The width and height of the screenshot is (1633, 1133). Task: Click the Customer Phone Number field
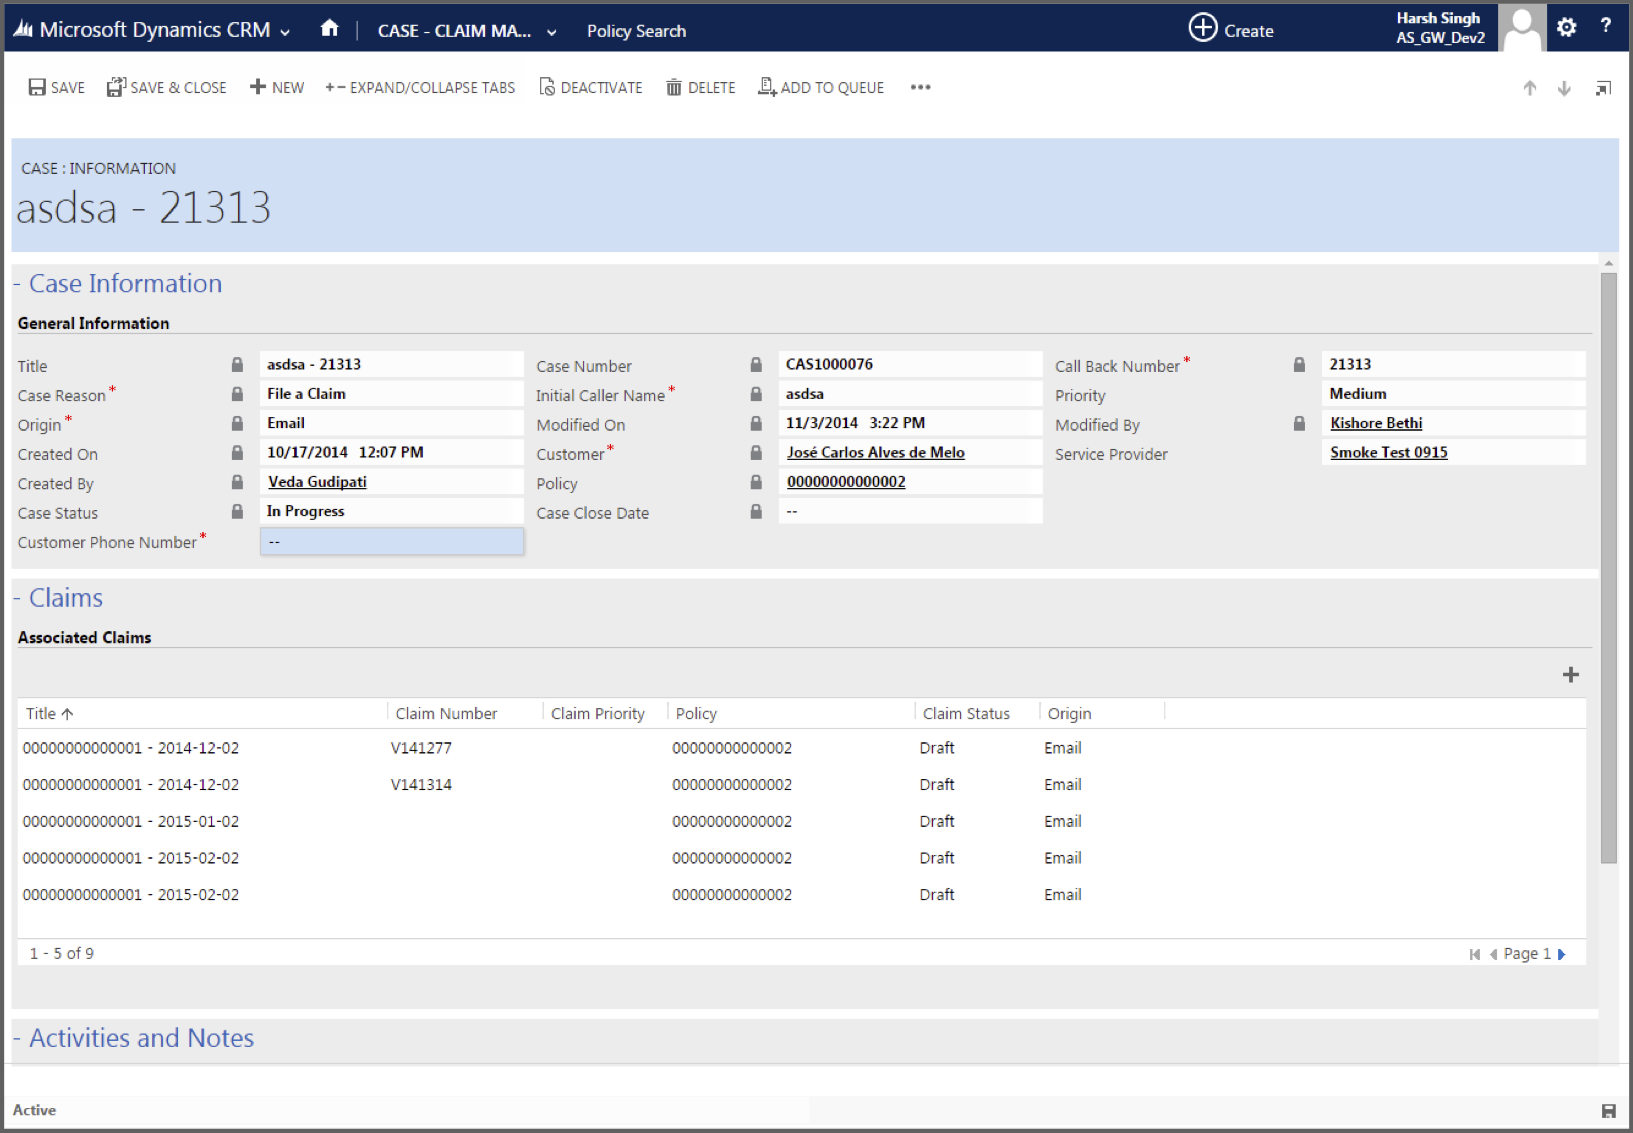click(391, 542)
